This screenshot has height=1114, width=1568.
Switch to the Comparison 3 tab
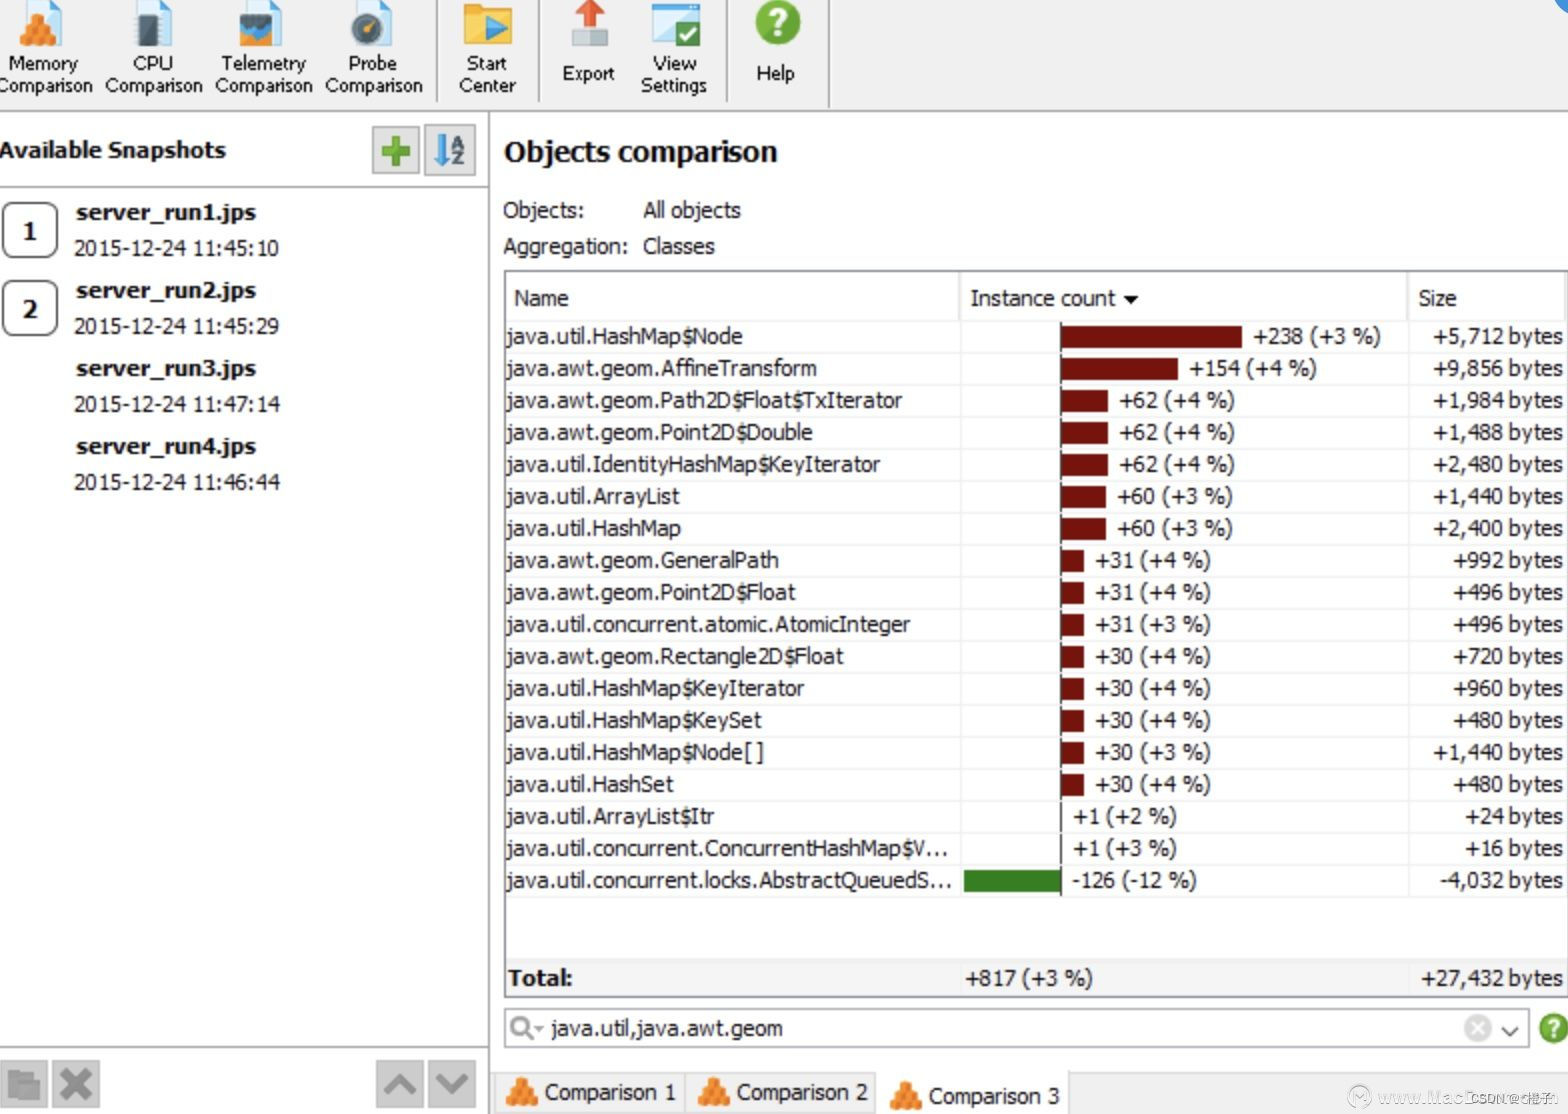974,1095
